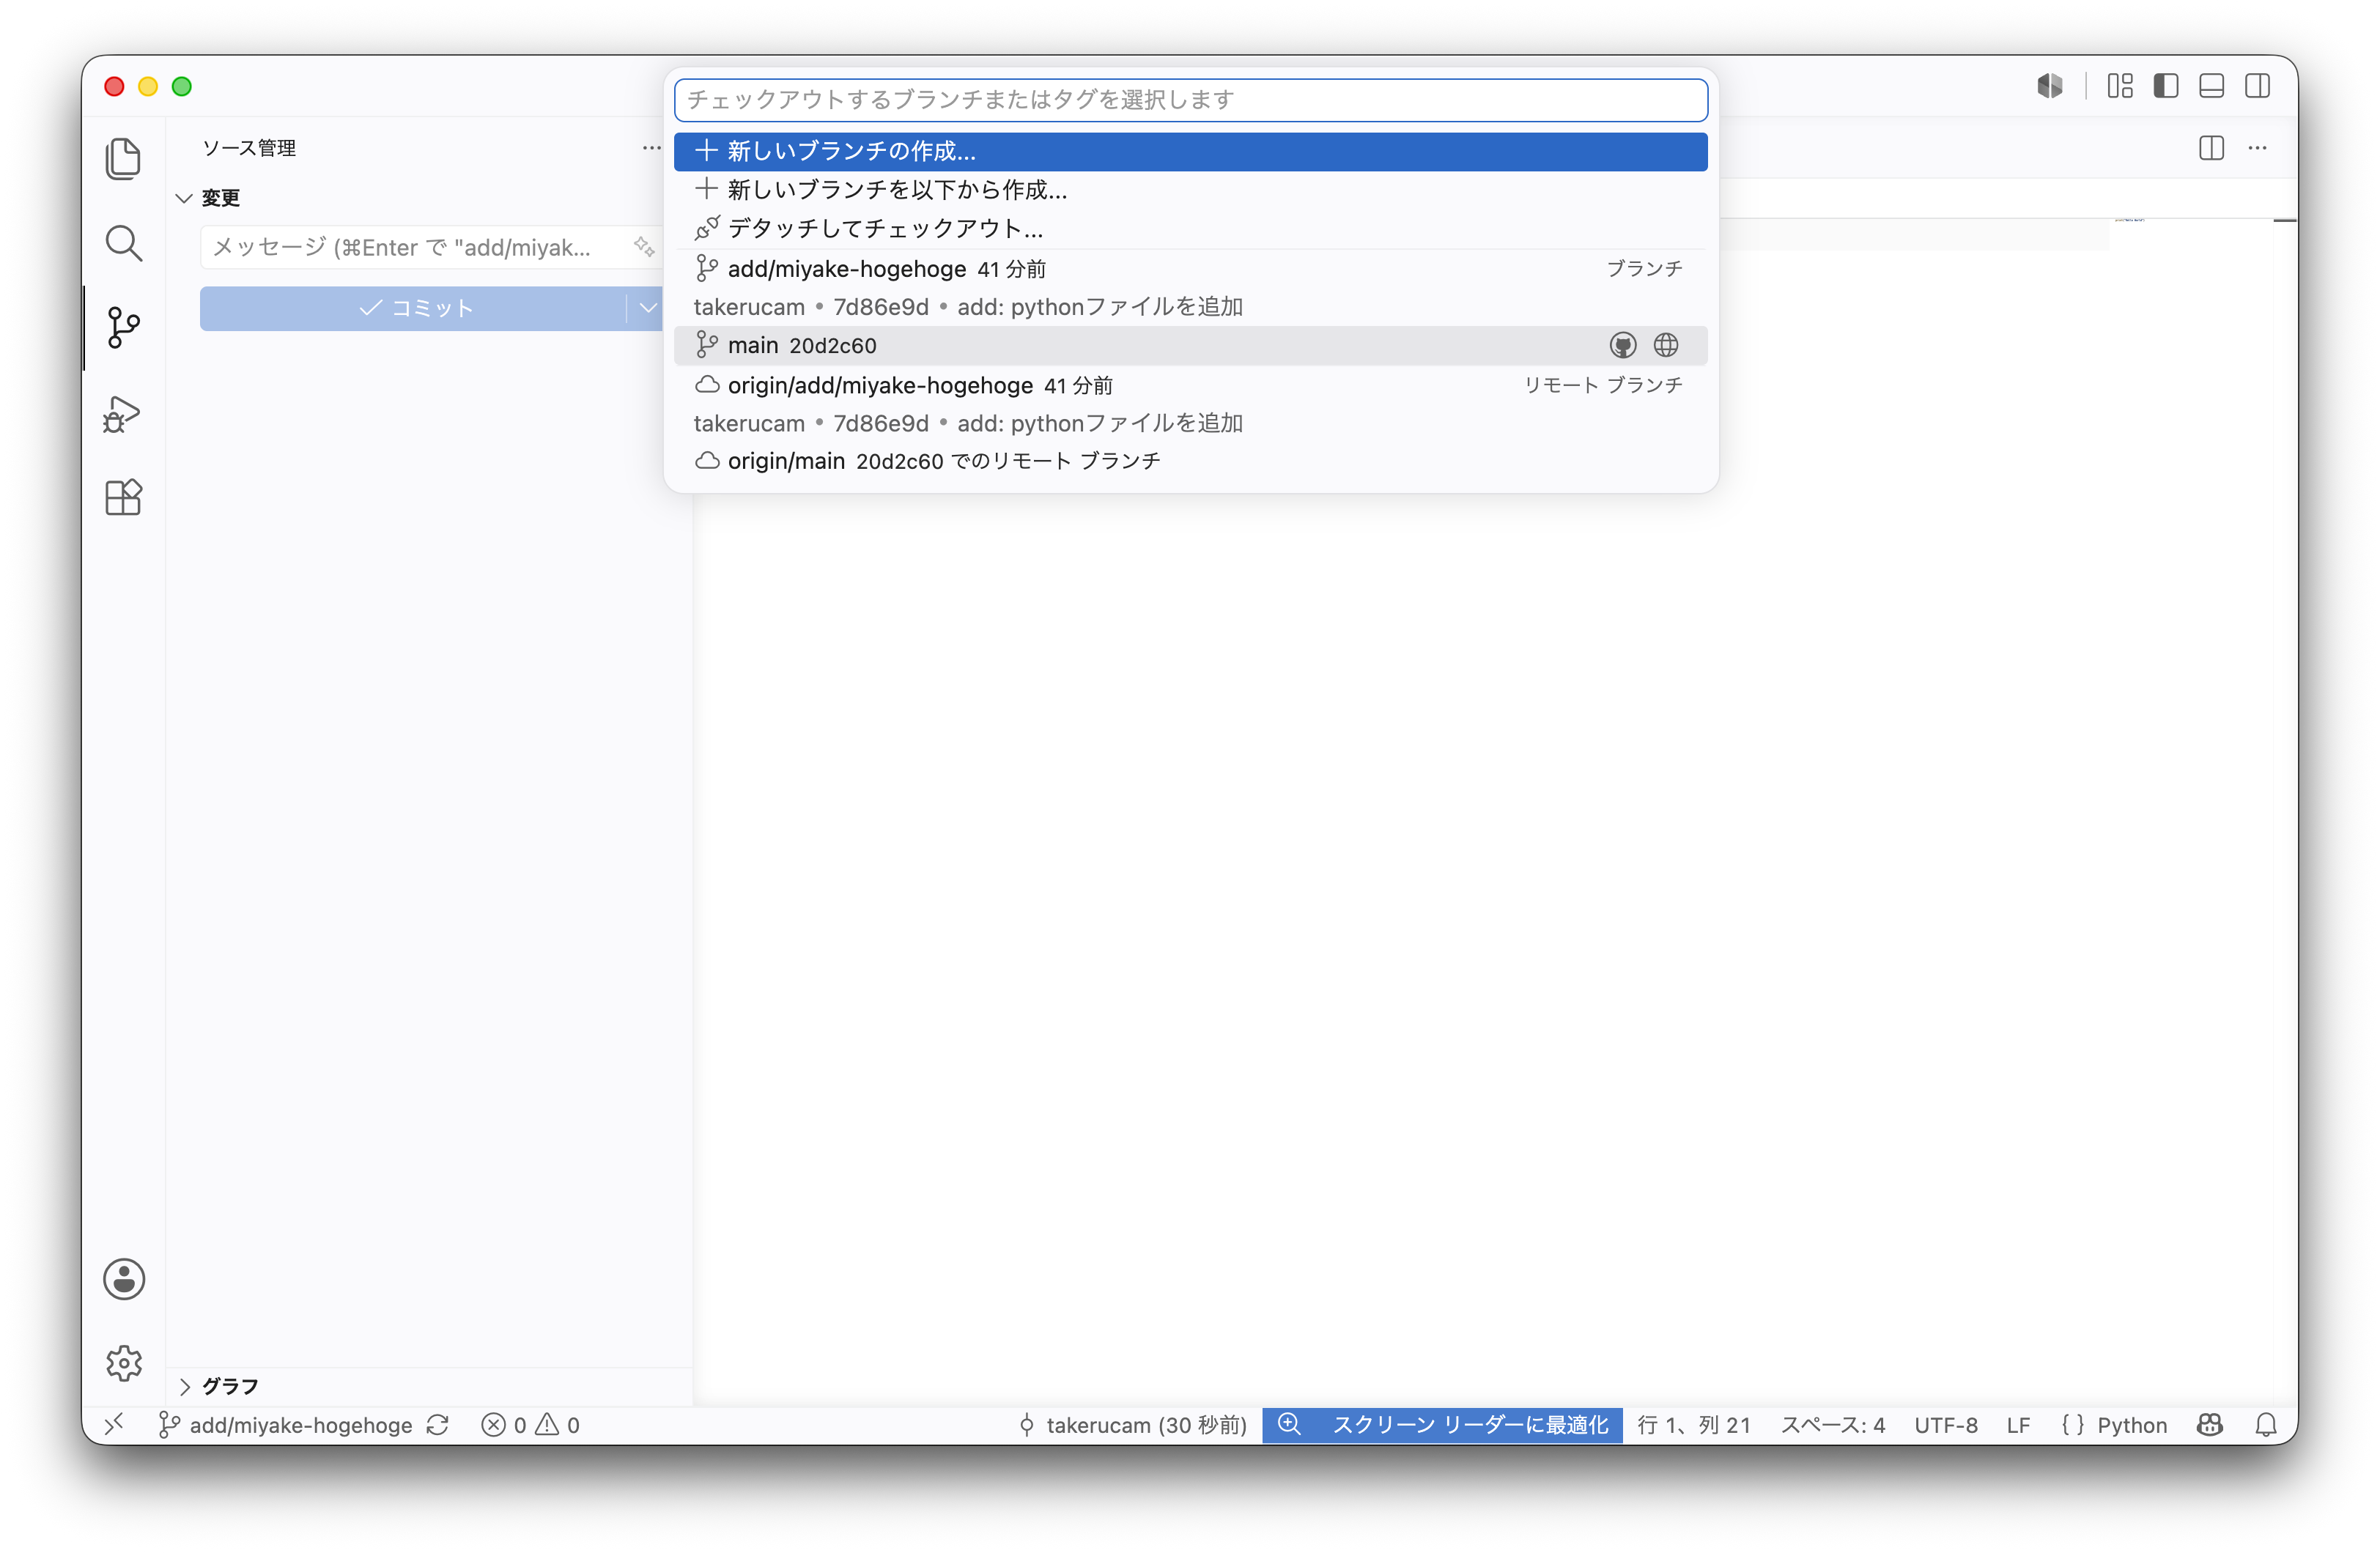The height and width of the screenshot is (1553, 2380).
Task: Open remote window indicator in status bar
Action: 114,1424
